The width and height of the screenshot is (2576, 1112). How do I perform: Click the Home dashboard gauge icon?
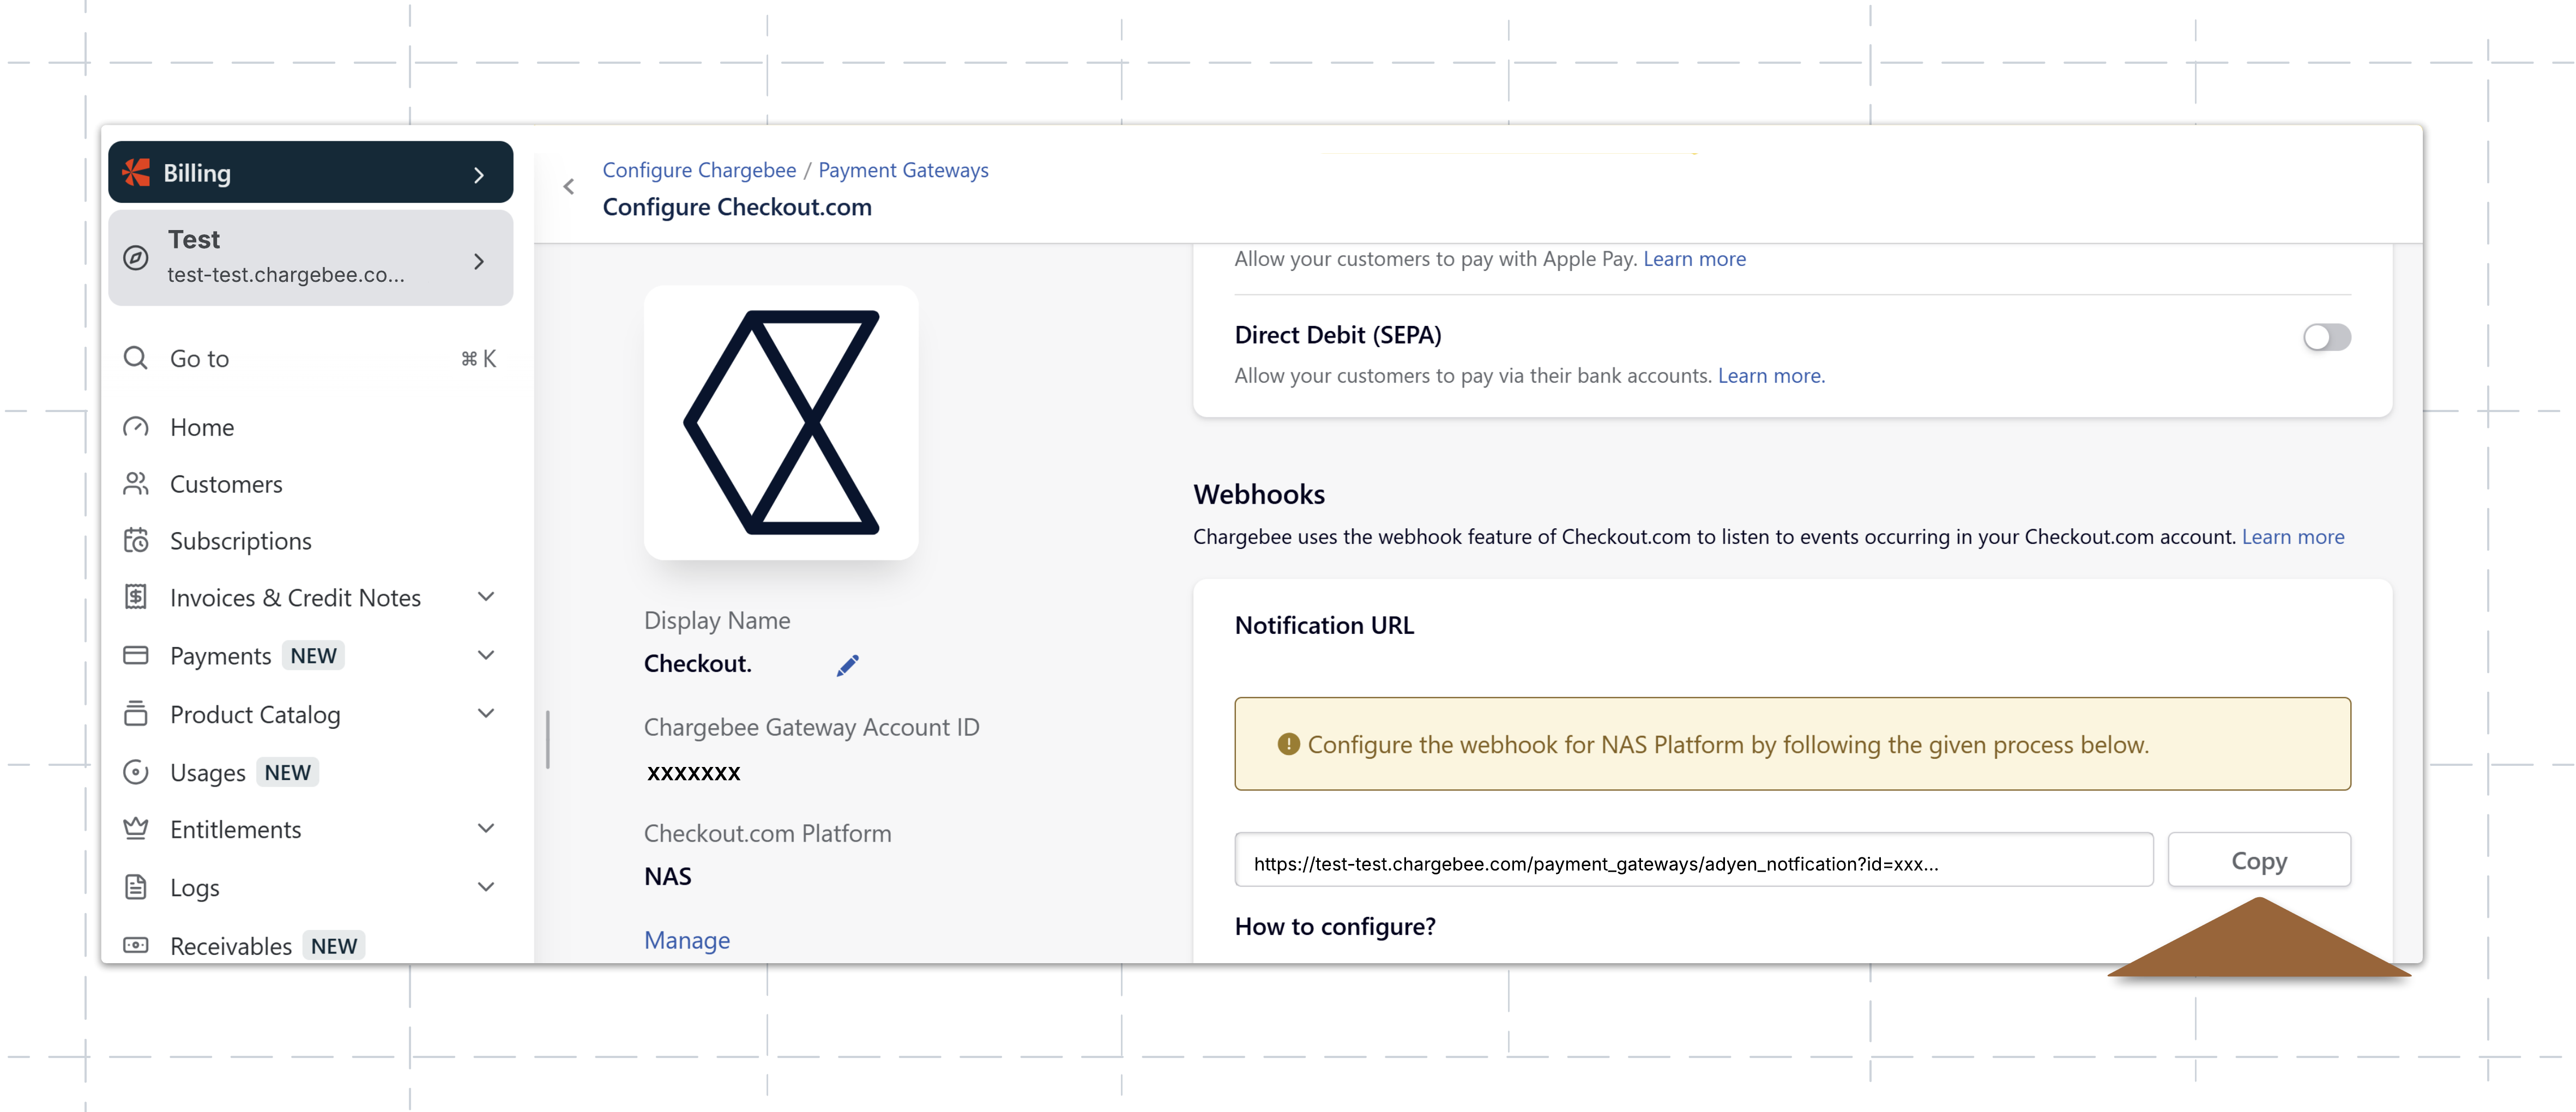pos(136,427)
